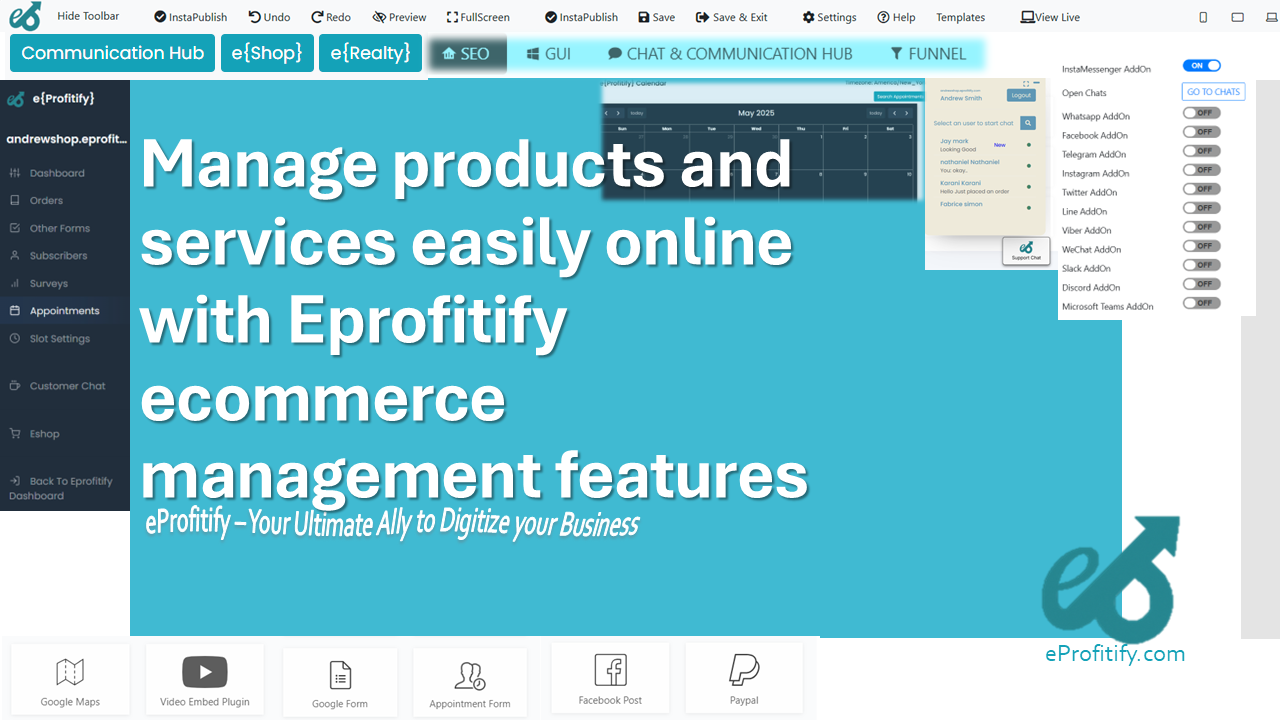Switch to the SEO tab
The image size is (1280, 720).
click(x=466, y=54)
